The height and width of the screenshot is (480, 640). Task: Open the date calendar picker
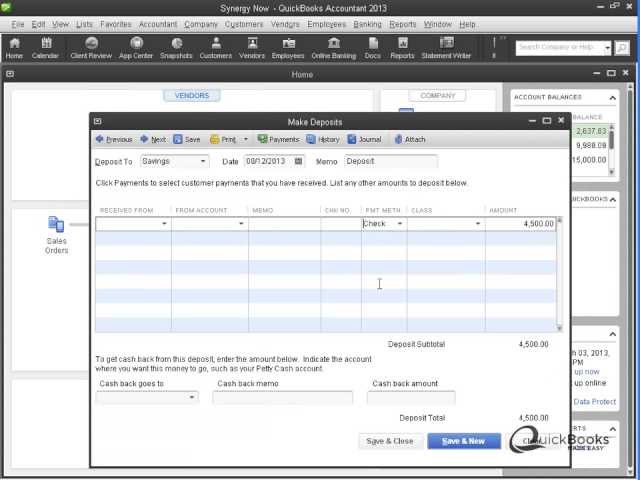point(299,161)
